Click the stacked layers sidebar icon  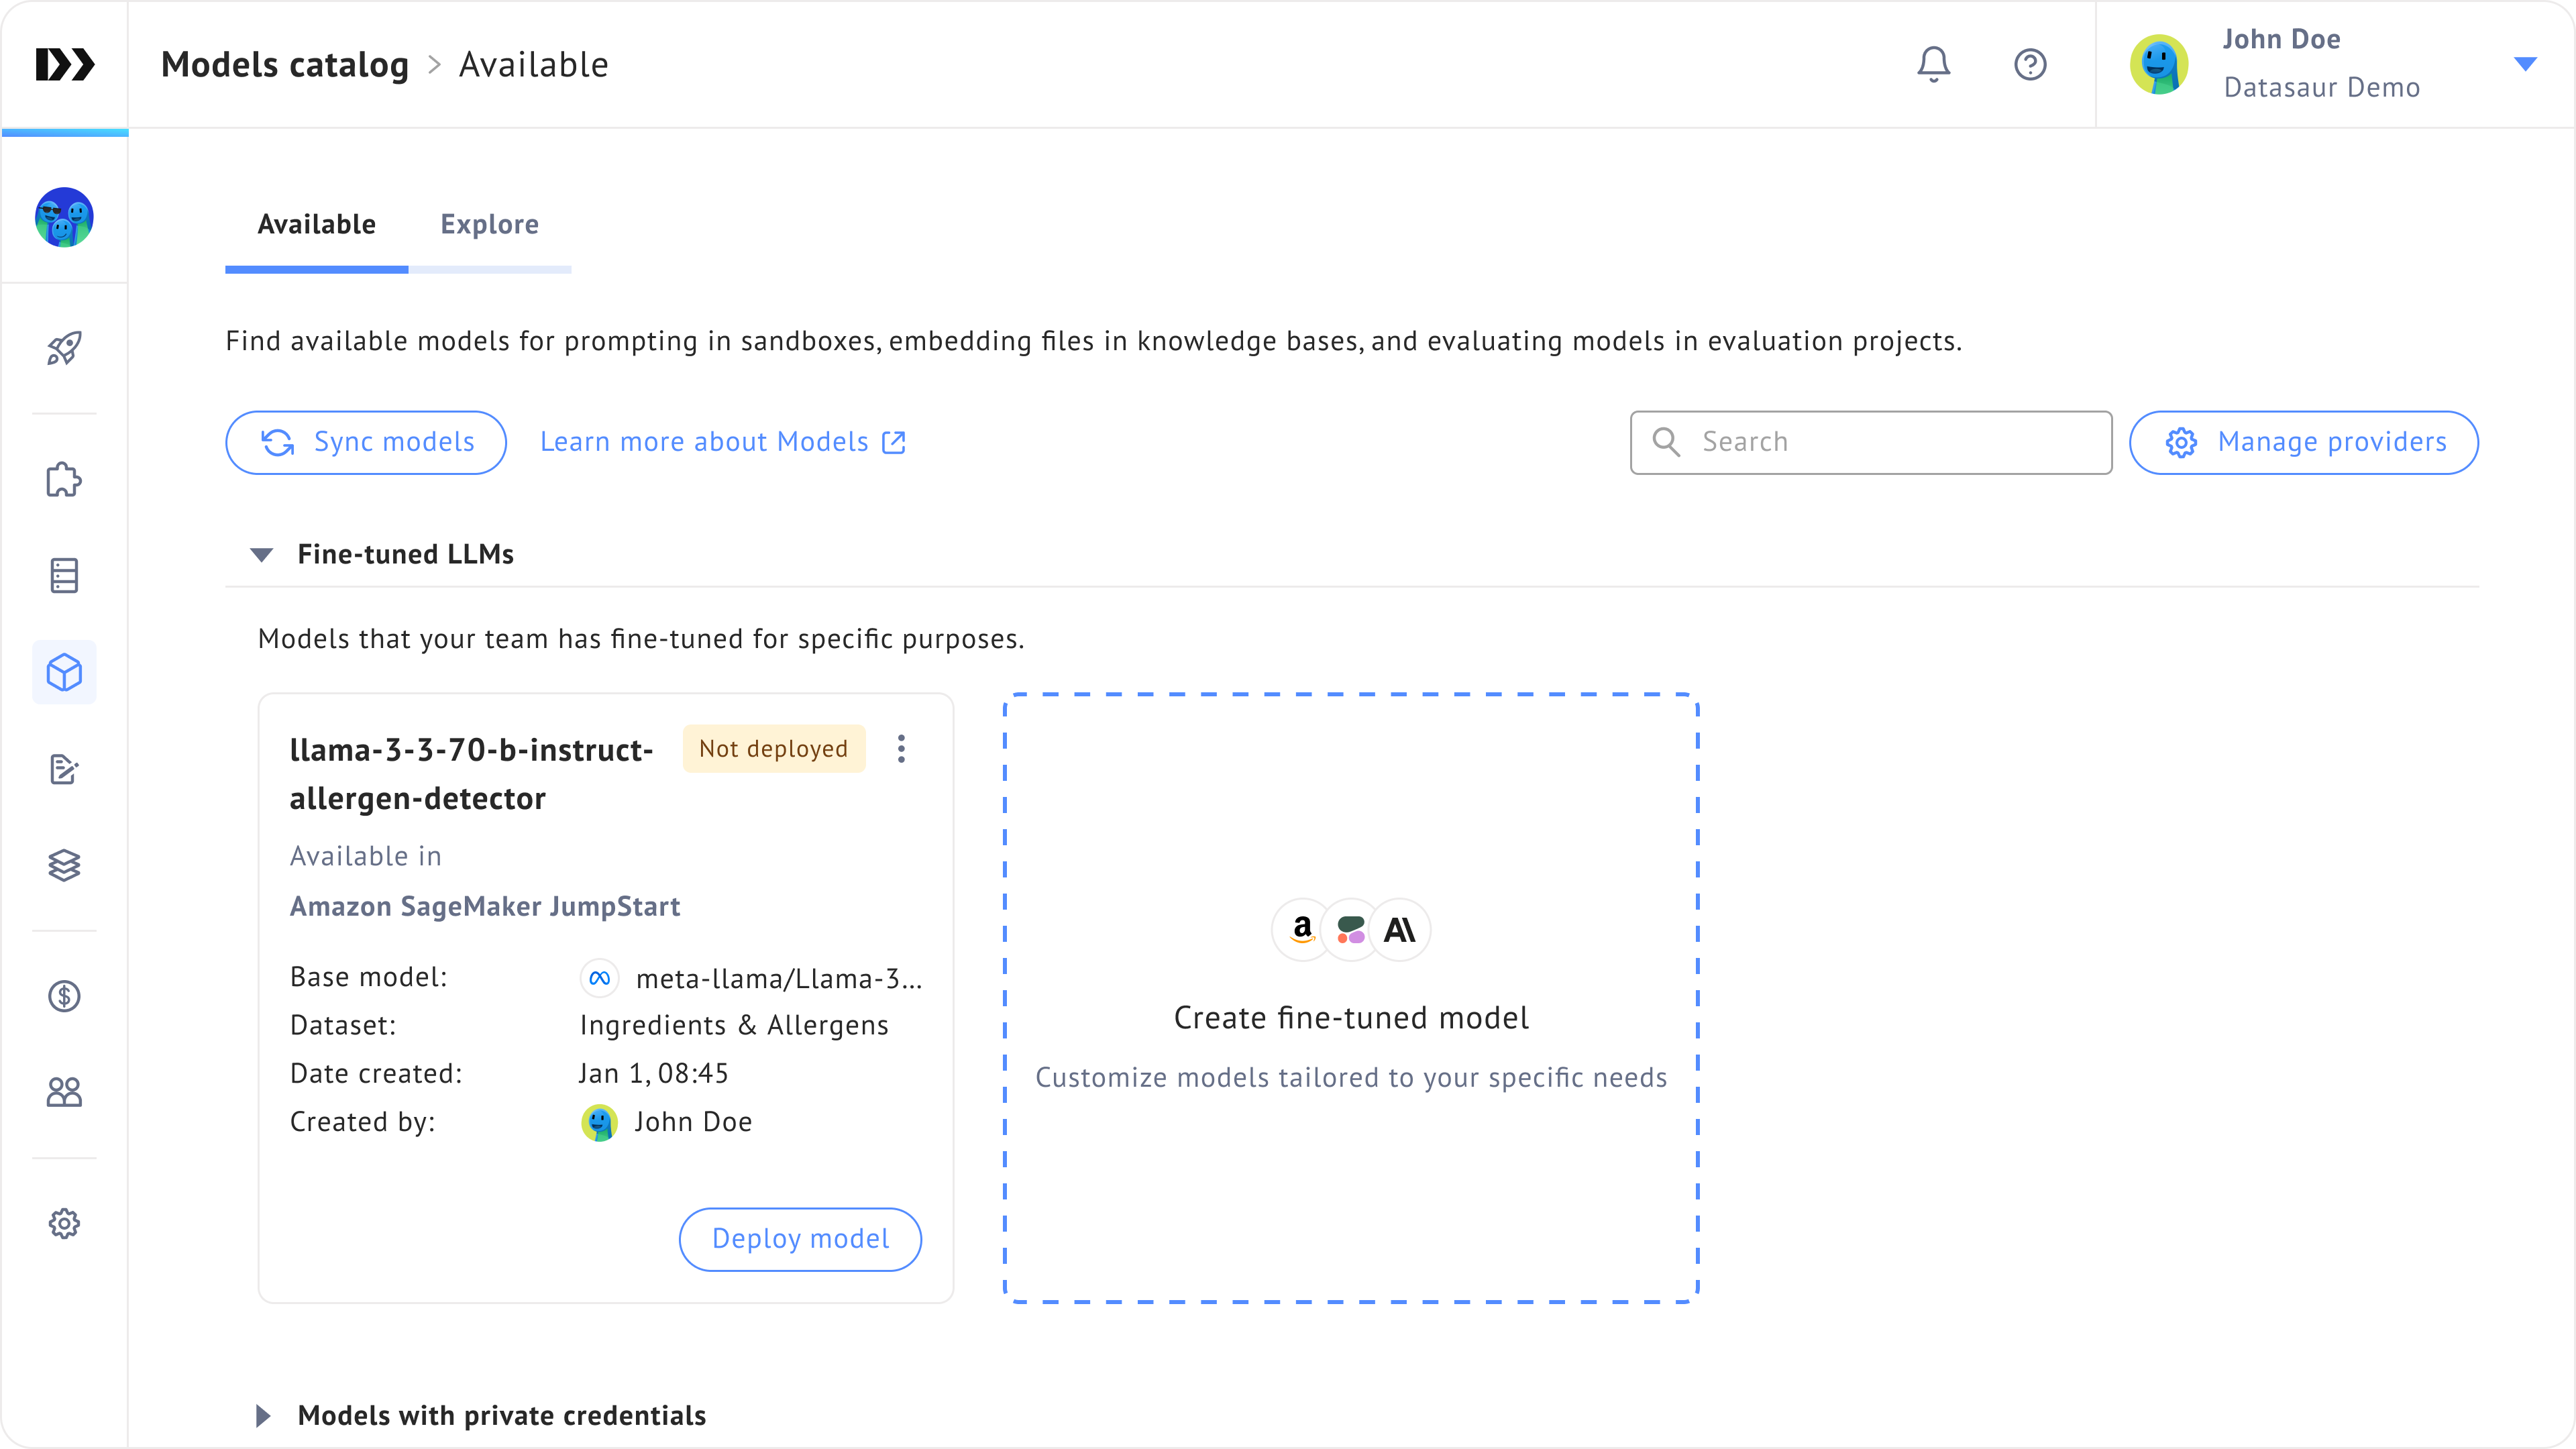pyautogui.click(x=64, y=865)
